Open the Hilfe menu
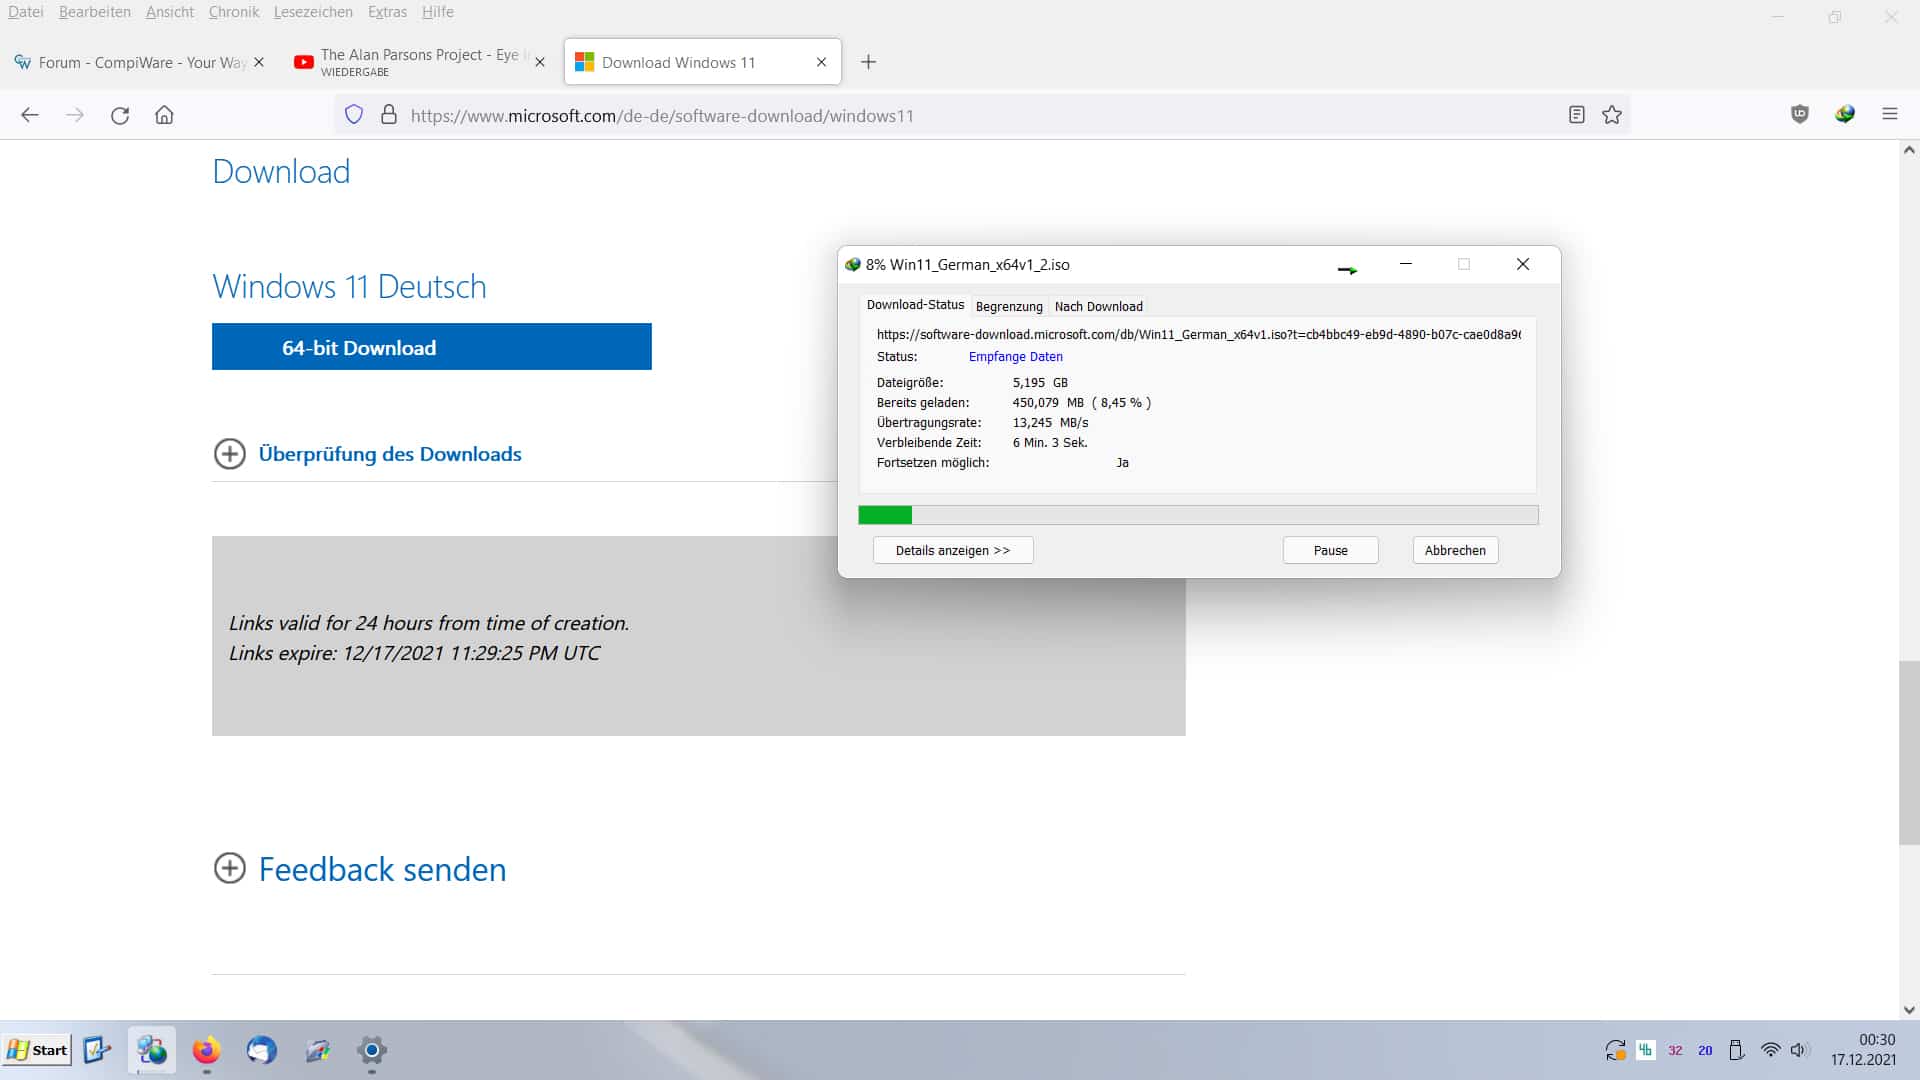Image resolution: width=1920 pixels, height=1080 pixels. click(438, 12)
